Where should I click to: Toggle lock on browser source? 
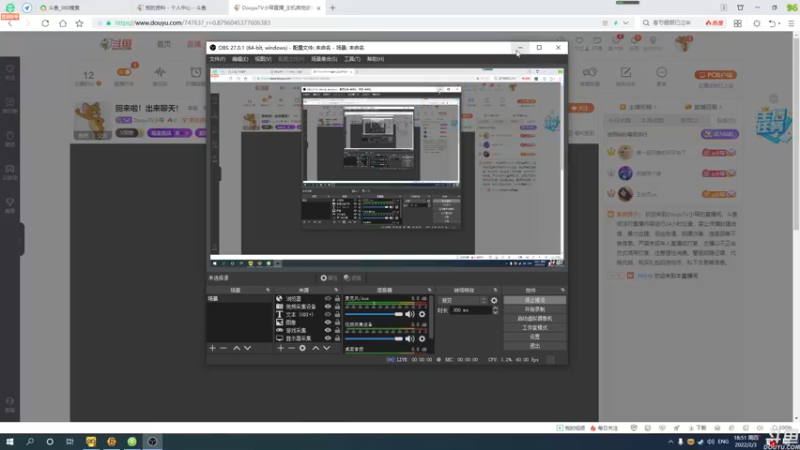(337, 298)
